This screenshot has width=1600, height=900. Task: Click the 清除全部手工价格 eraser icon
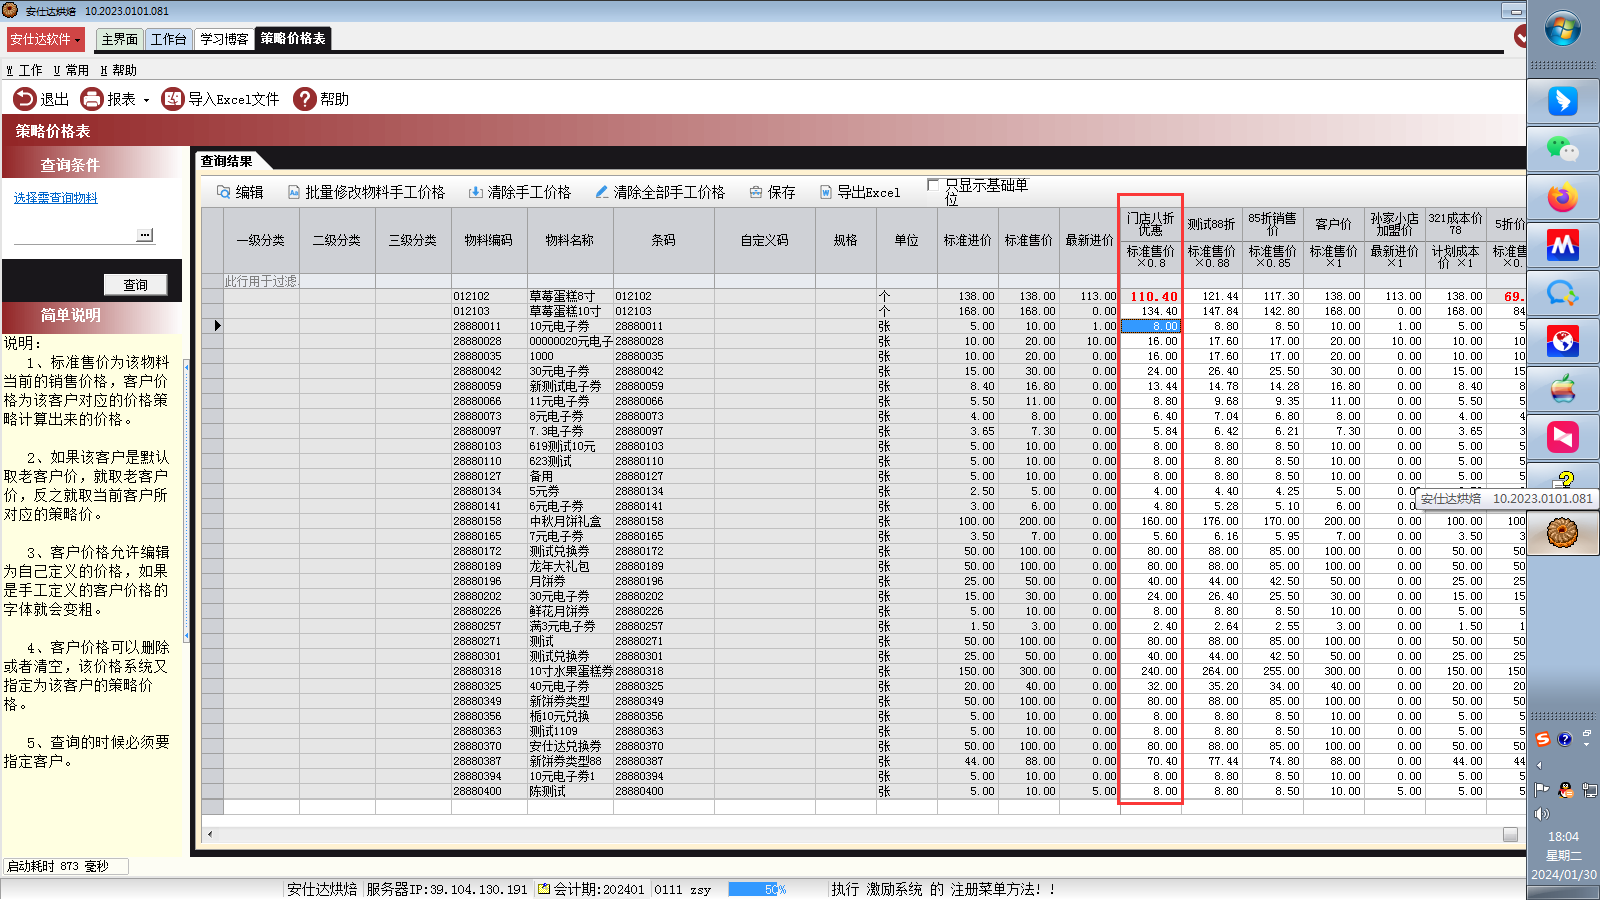[601, 192]
